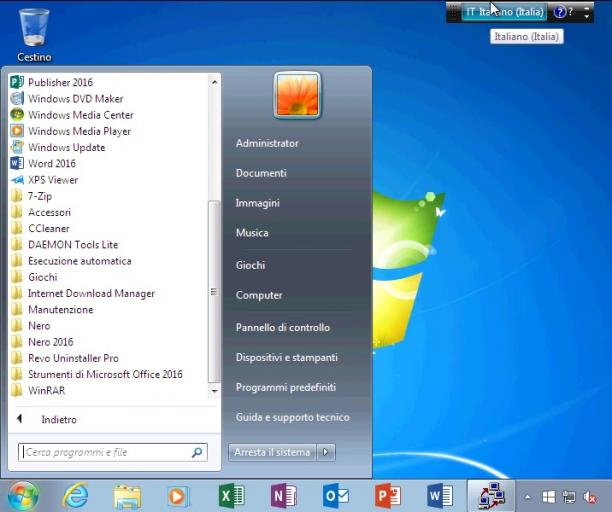Open Musica in the Start menu
This screenshot has width=612, height=512.
pos(252,233)
